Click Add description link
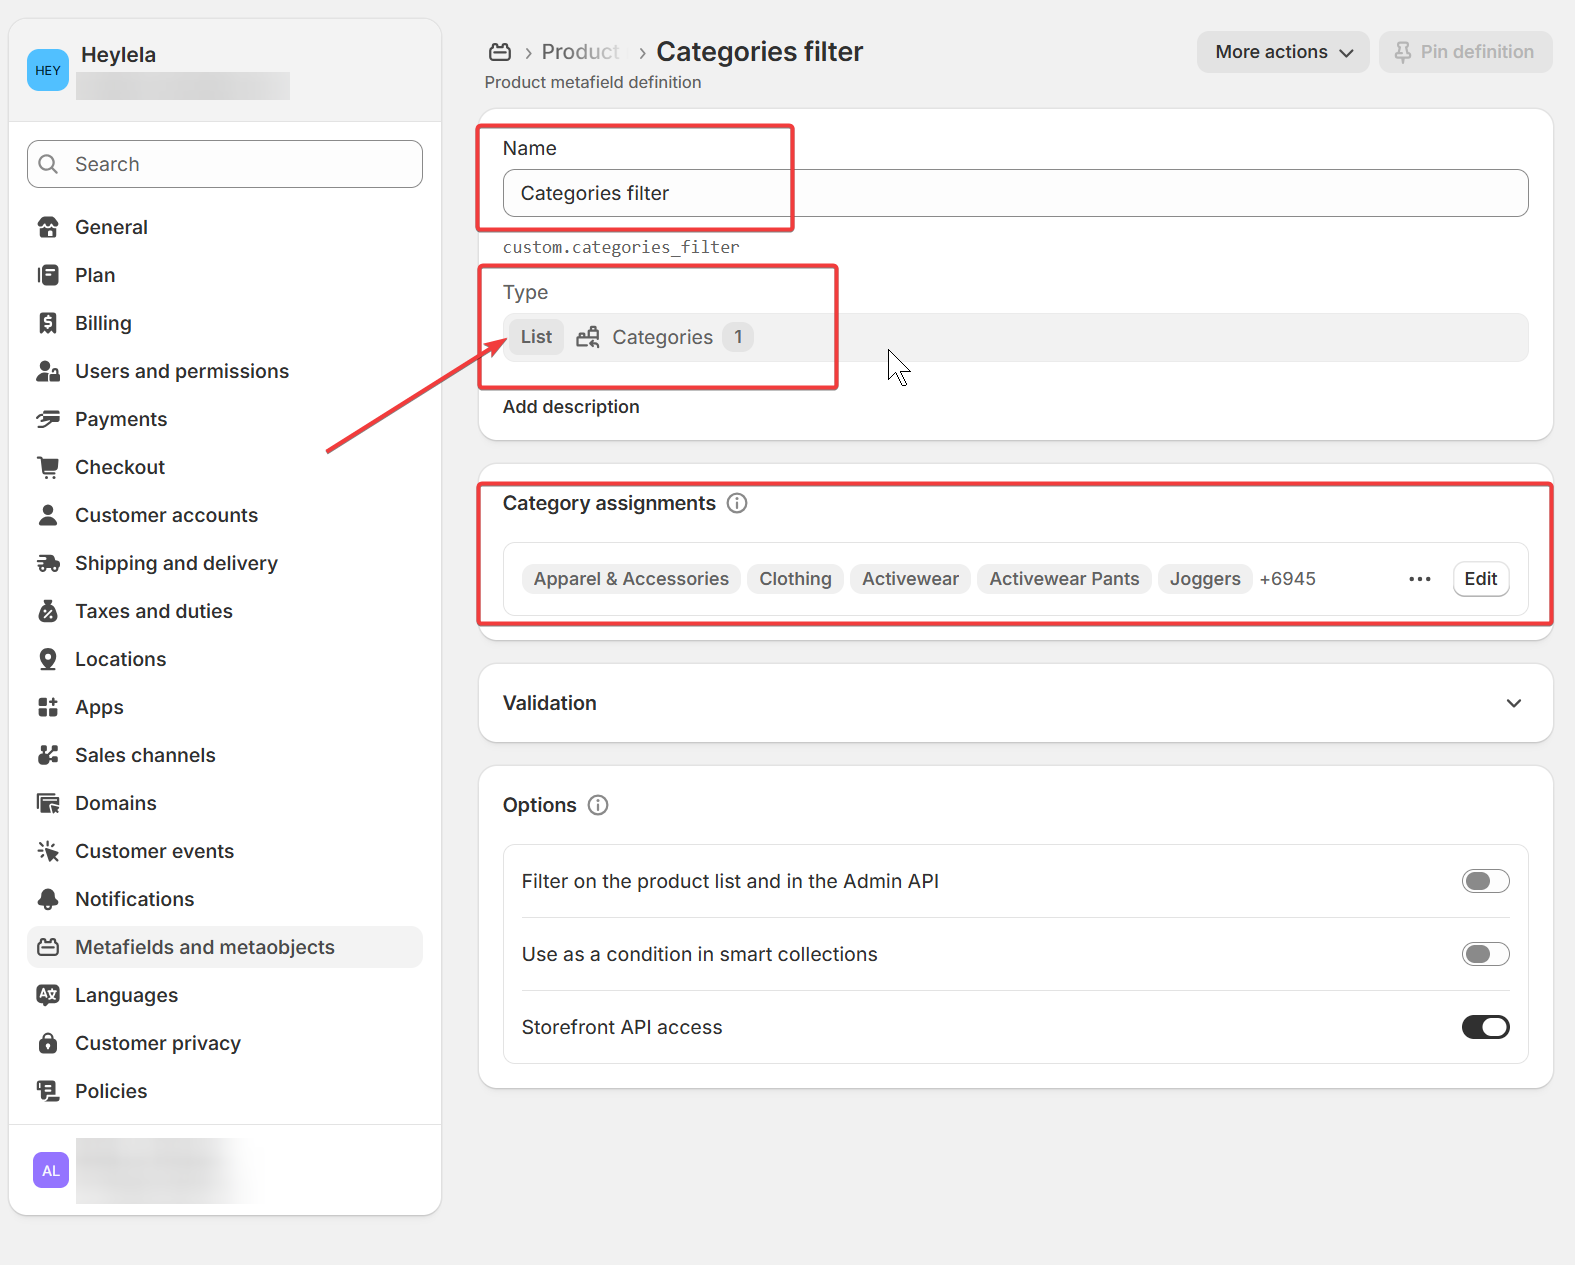Screen dimensions: 1575x1265 tap(571, 407)
